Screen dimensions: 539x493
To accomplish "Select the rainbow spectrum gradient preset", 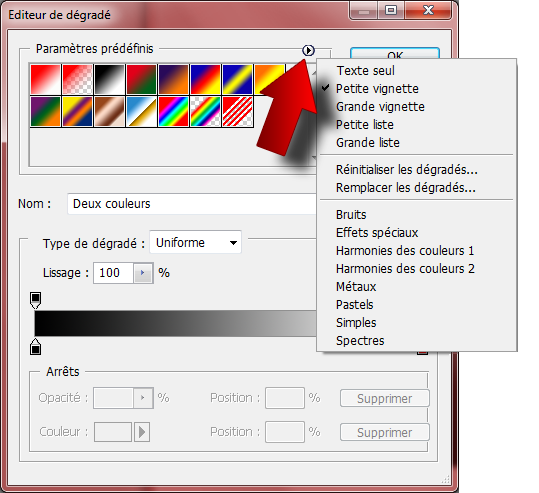I will point(173,111).
